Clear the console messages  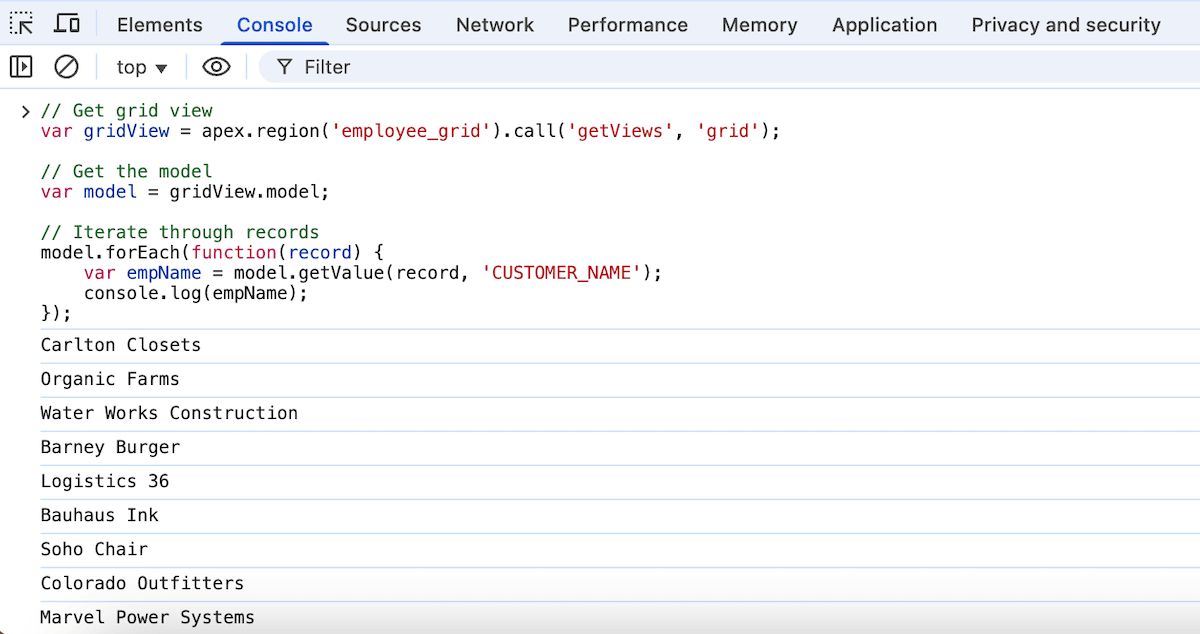pos(66,66)
